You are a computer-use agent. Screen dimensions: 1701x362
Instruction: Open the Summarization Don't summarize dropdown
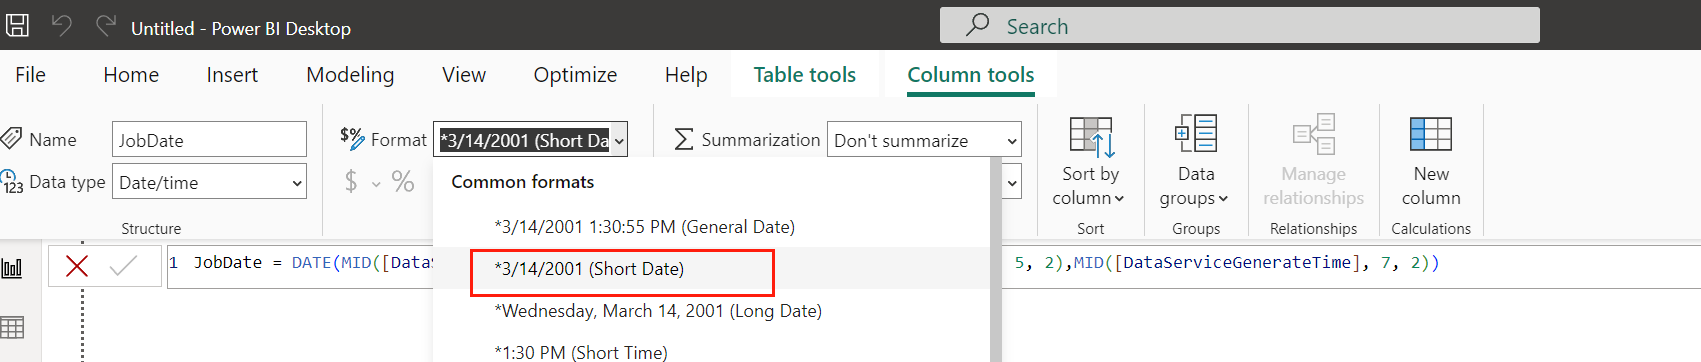pos(924,140)
